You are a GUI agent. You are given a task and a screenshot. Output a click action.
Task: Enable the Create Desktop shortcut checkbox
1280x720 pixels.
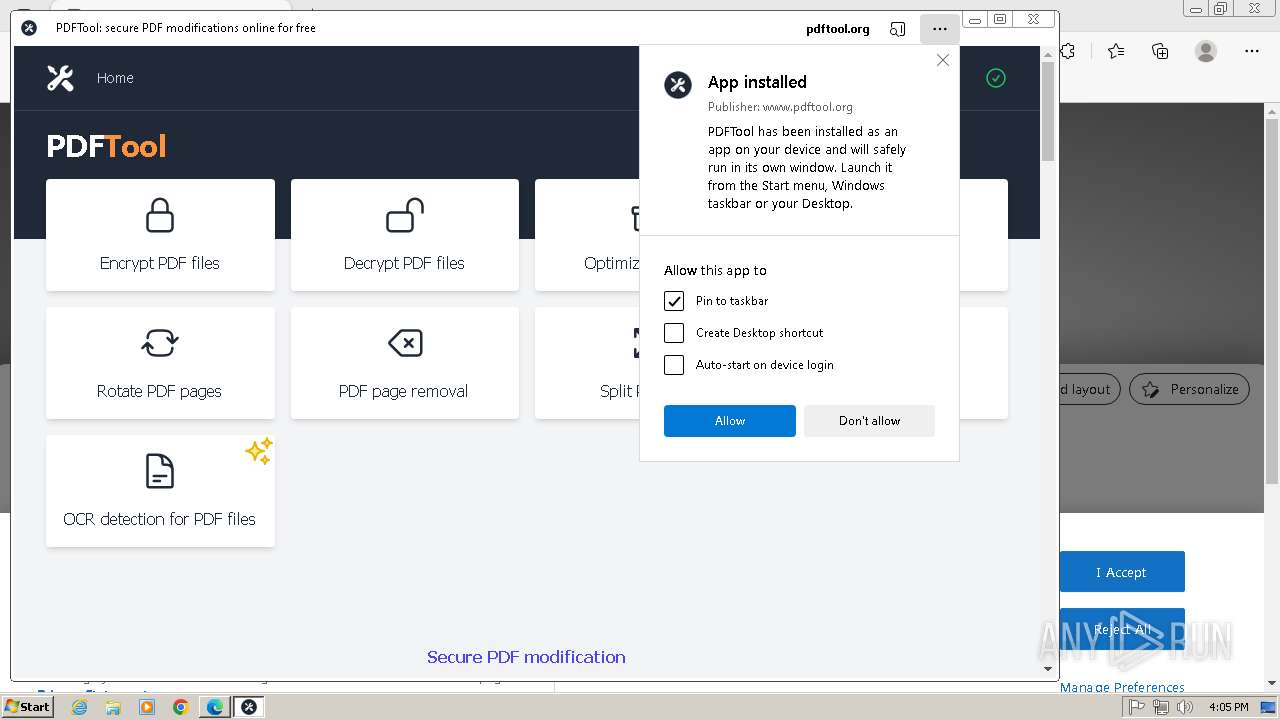point(674,333)
